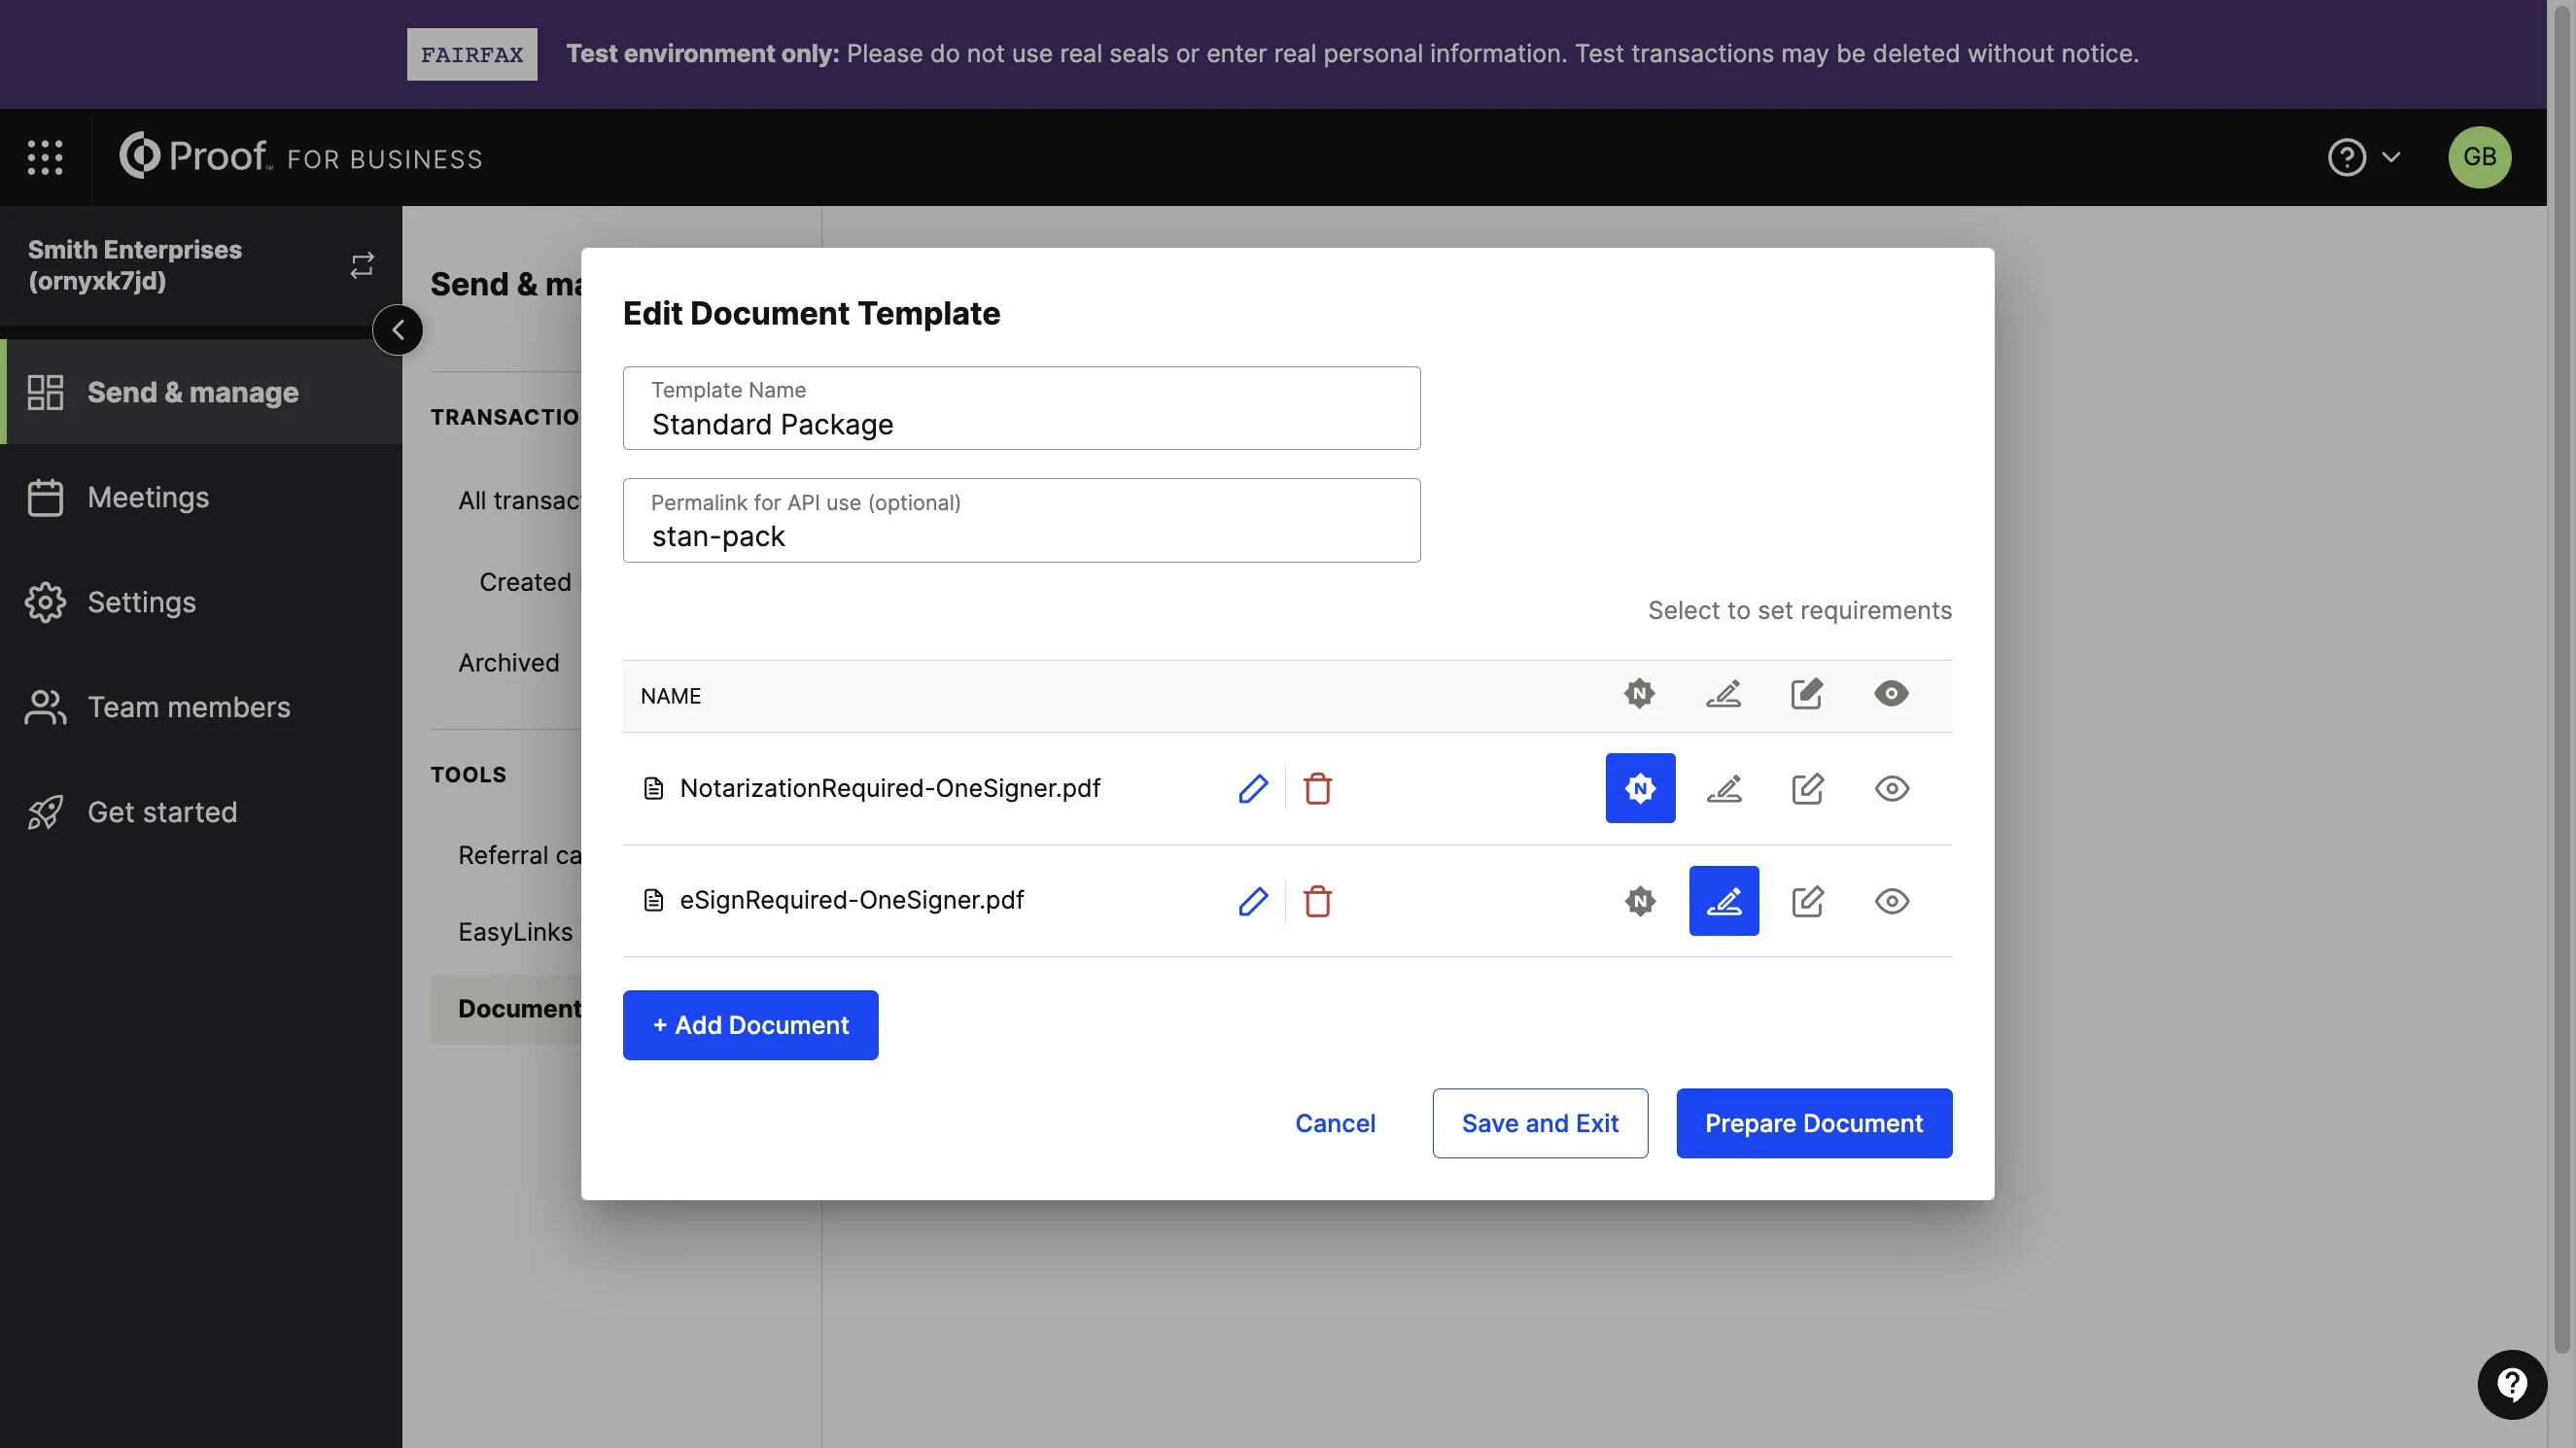2576x1448 pixels.
Task: Toggle notarization requirement for eSignRequired-OneSigner.pdf
Action: point(1640,901)
